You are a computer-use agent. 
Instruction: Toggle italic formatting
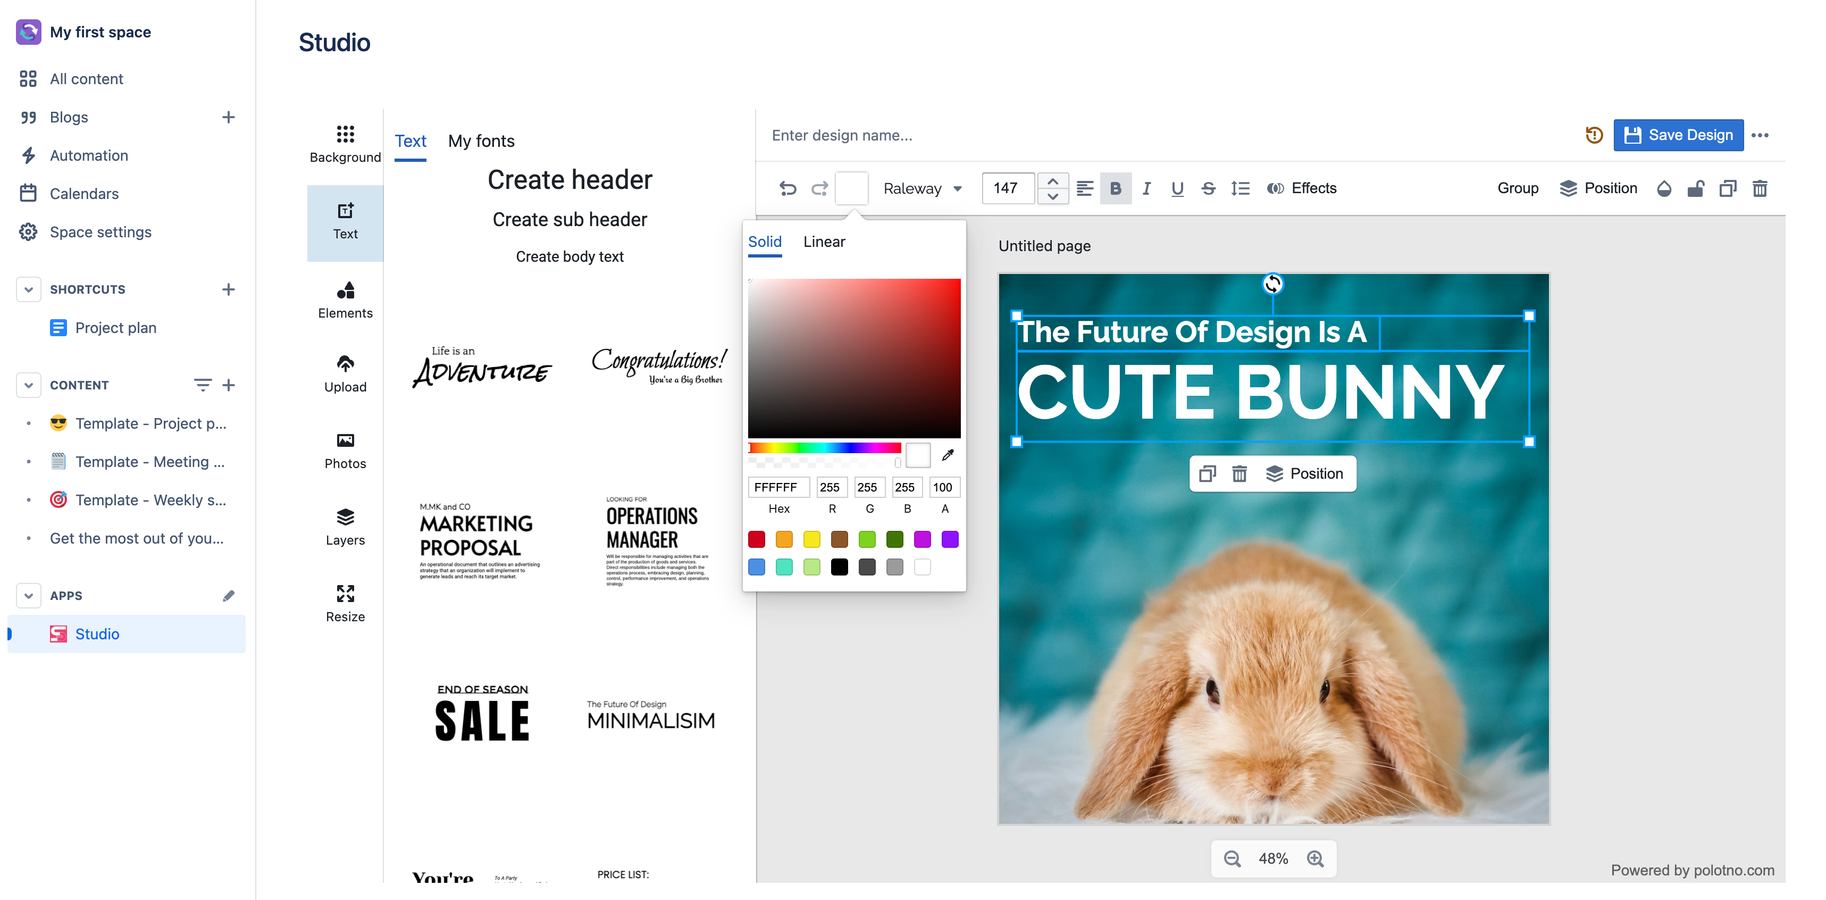tap(1147, 188)
